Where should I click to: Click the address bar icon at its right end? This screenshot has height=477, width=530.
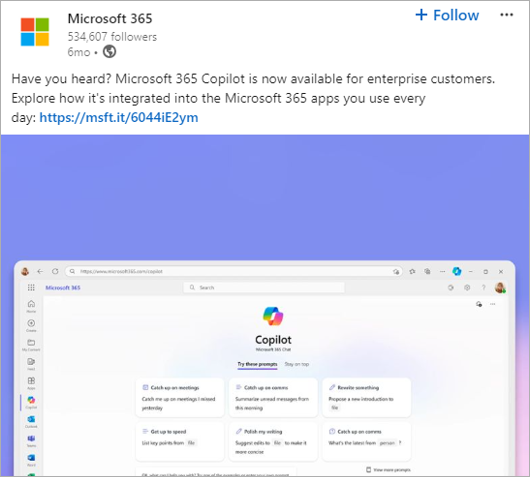396,271
